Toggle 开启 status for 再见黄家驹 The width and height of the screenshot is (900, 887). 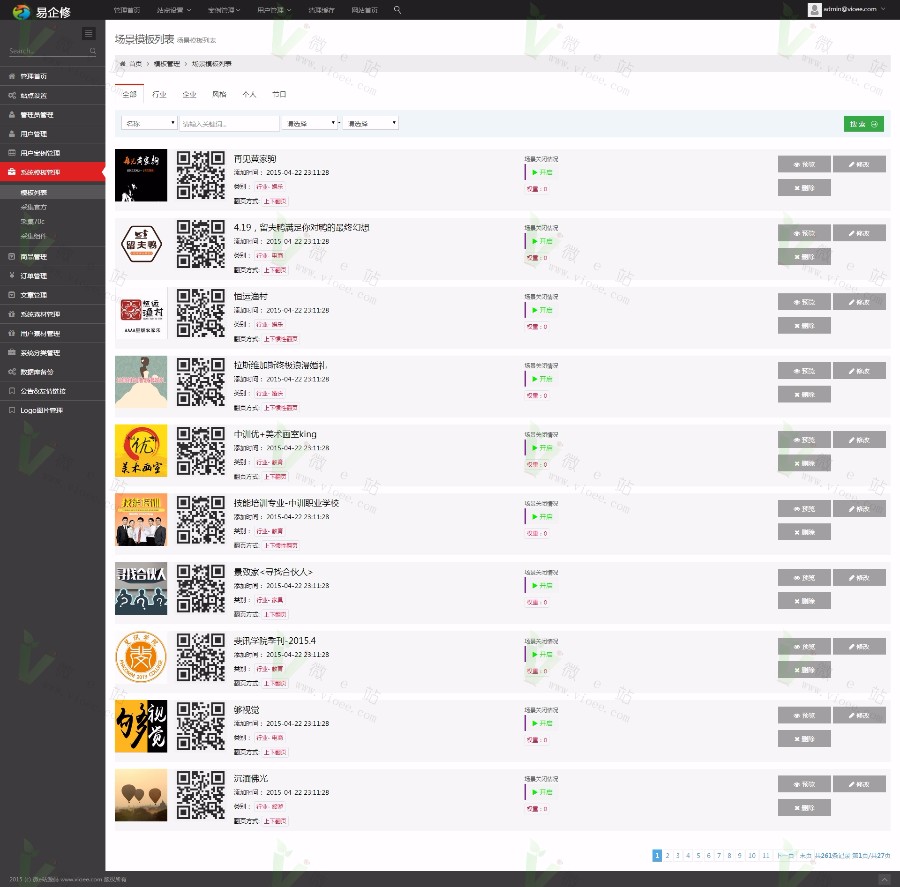click(x=542, y=172)
